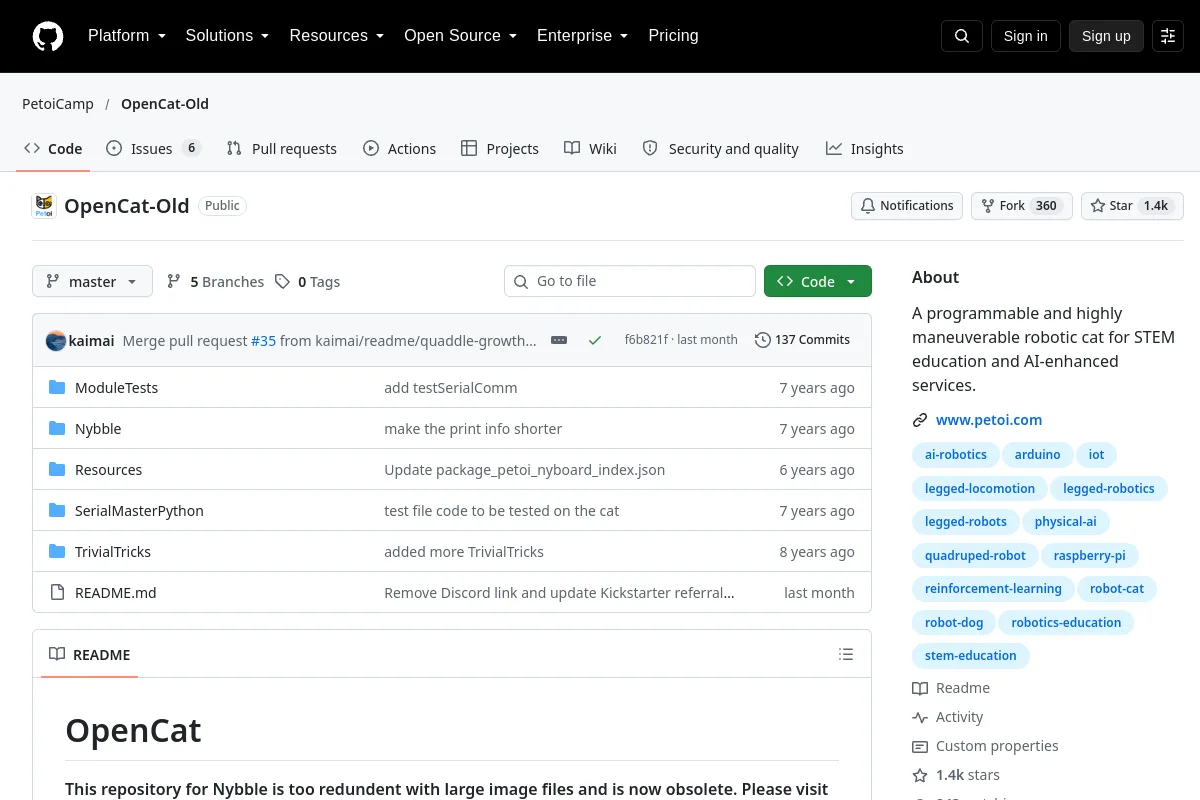Select the legged-locomotion topic tag
The image size is (1200, 800).
(980, 489)
